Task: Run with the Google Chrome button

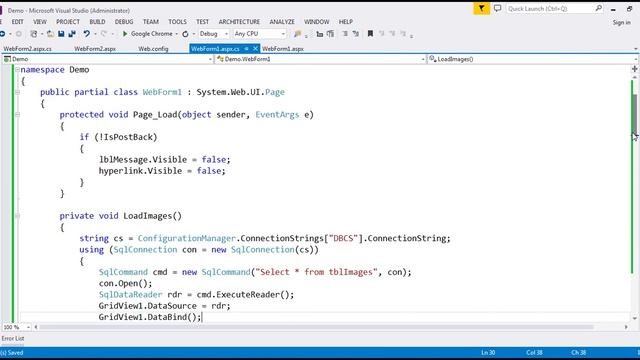Action: pyautogui.click(x=148, y=34)
